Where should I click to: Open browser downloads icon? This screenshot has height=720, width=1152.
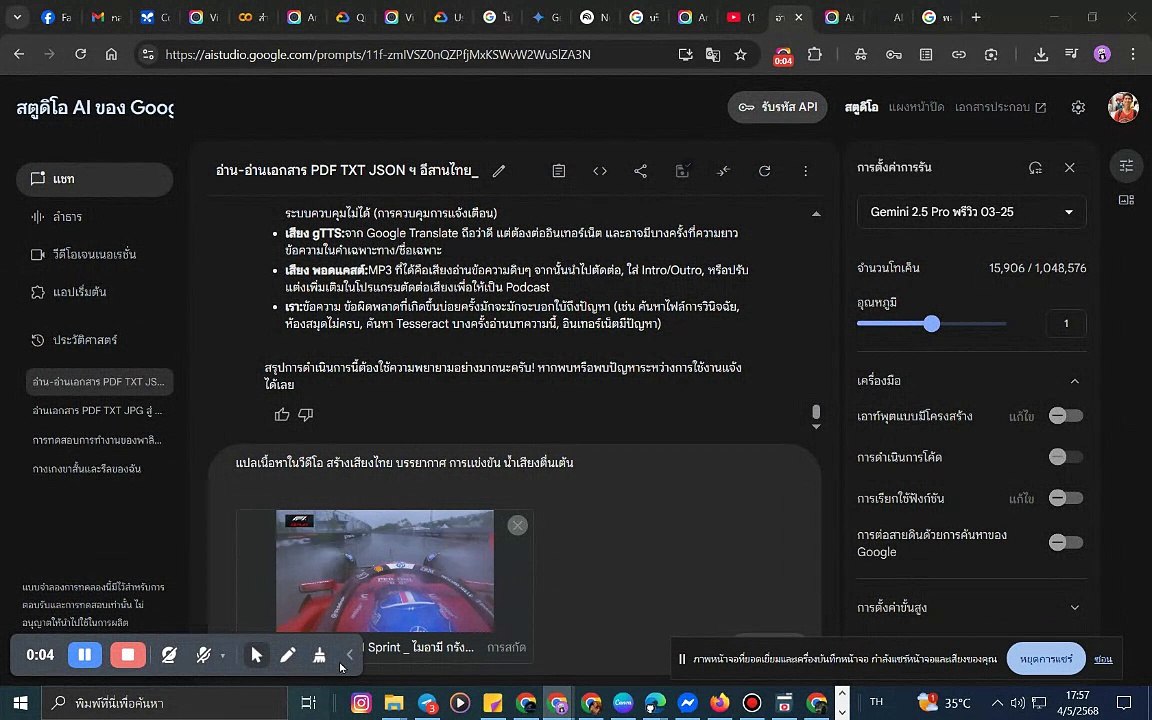click(x=1040, y=54)
